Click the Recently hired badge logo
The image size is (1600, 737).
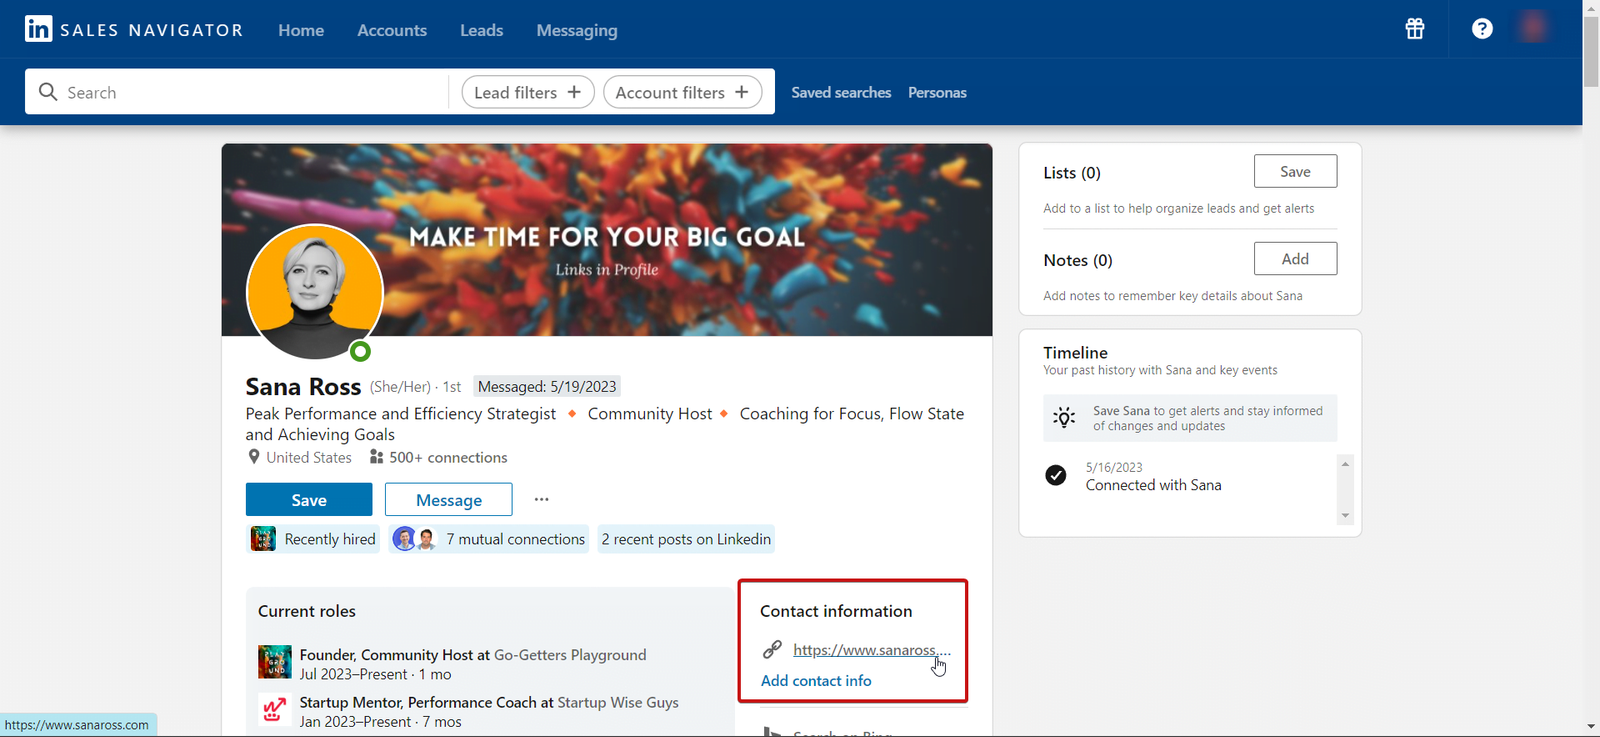[x=263, y=539]
